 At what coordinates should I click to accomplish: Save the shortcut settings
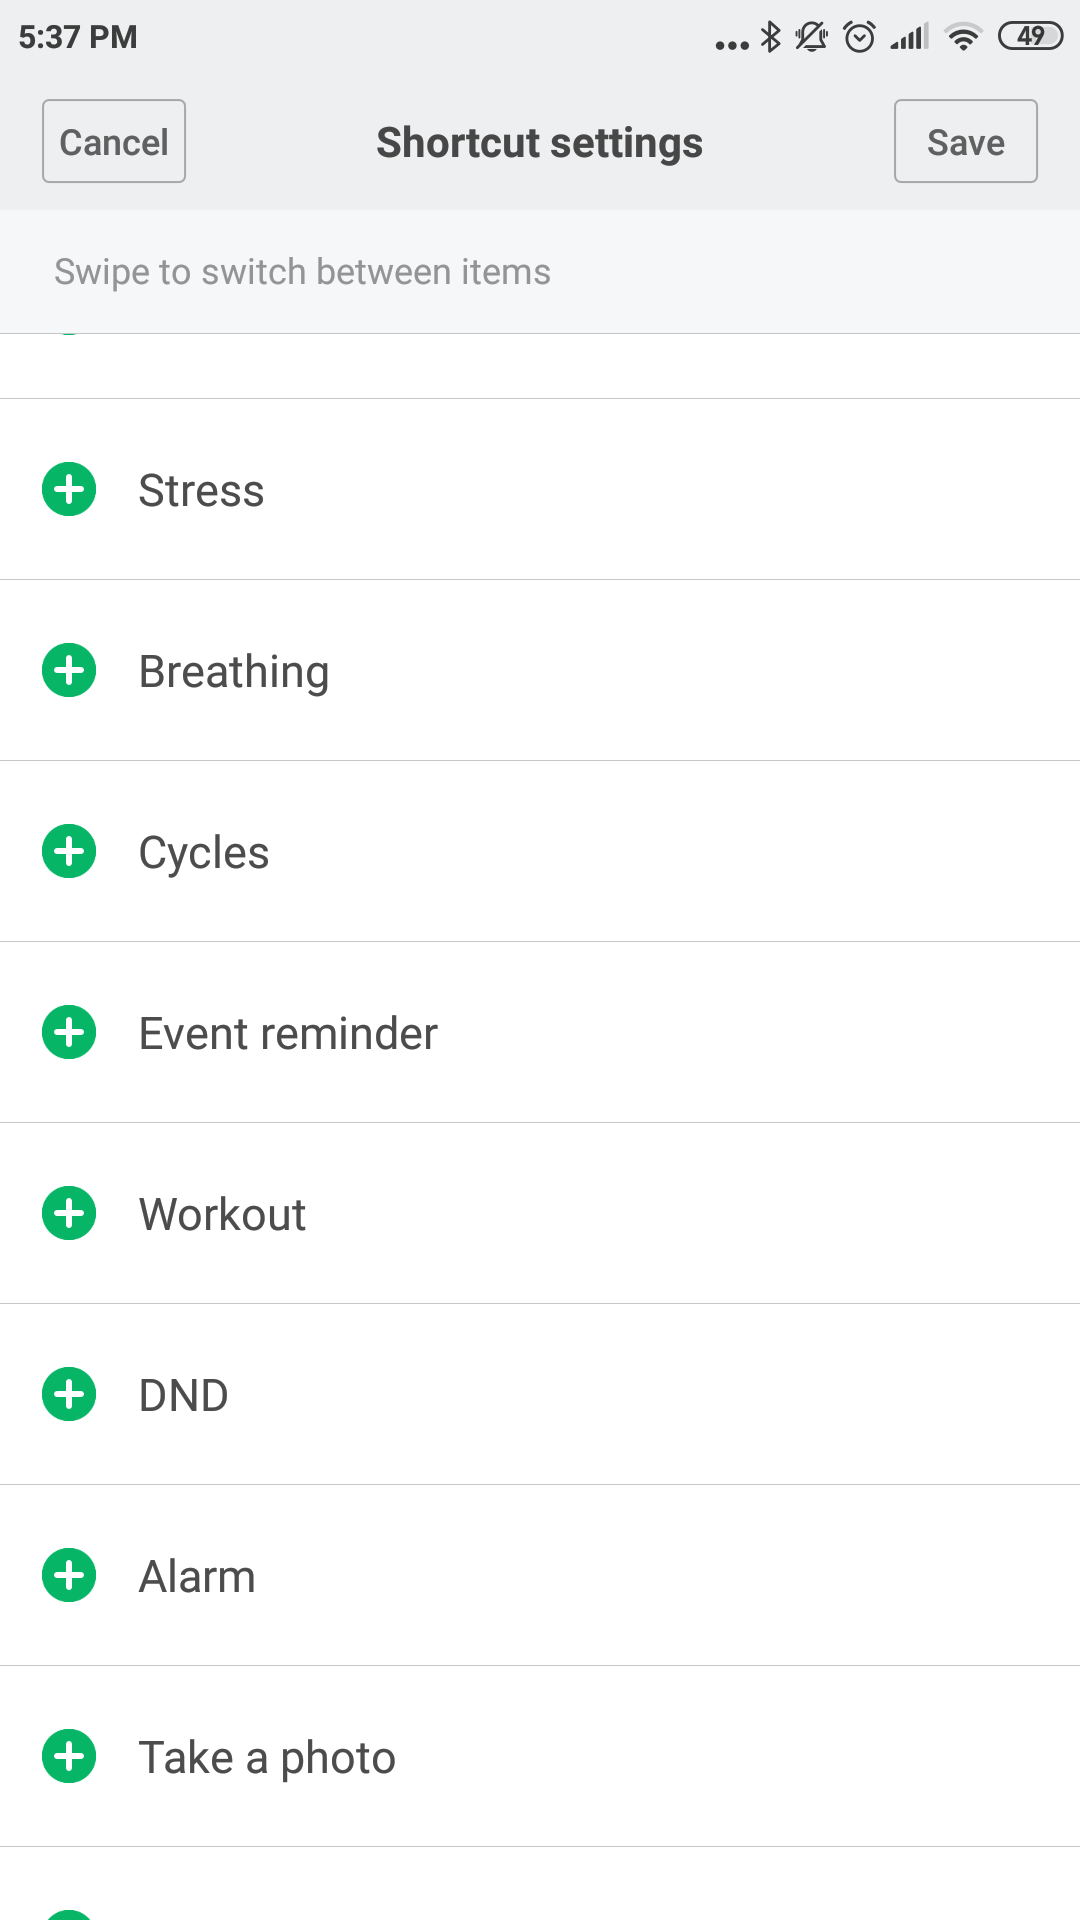pyautogui.click(x=965, y=141)
